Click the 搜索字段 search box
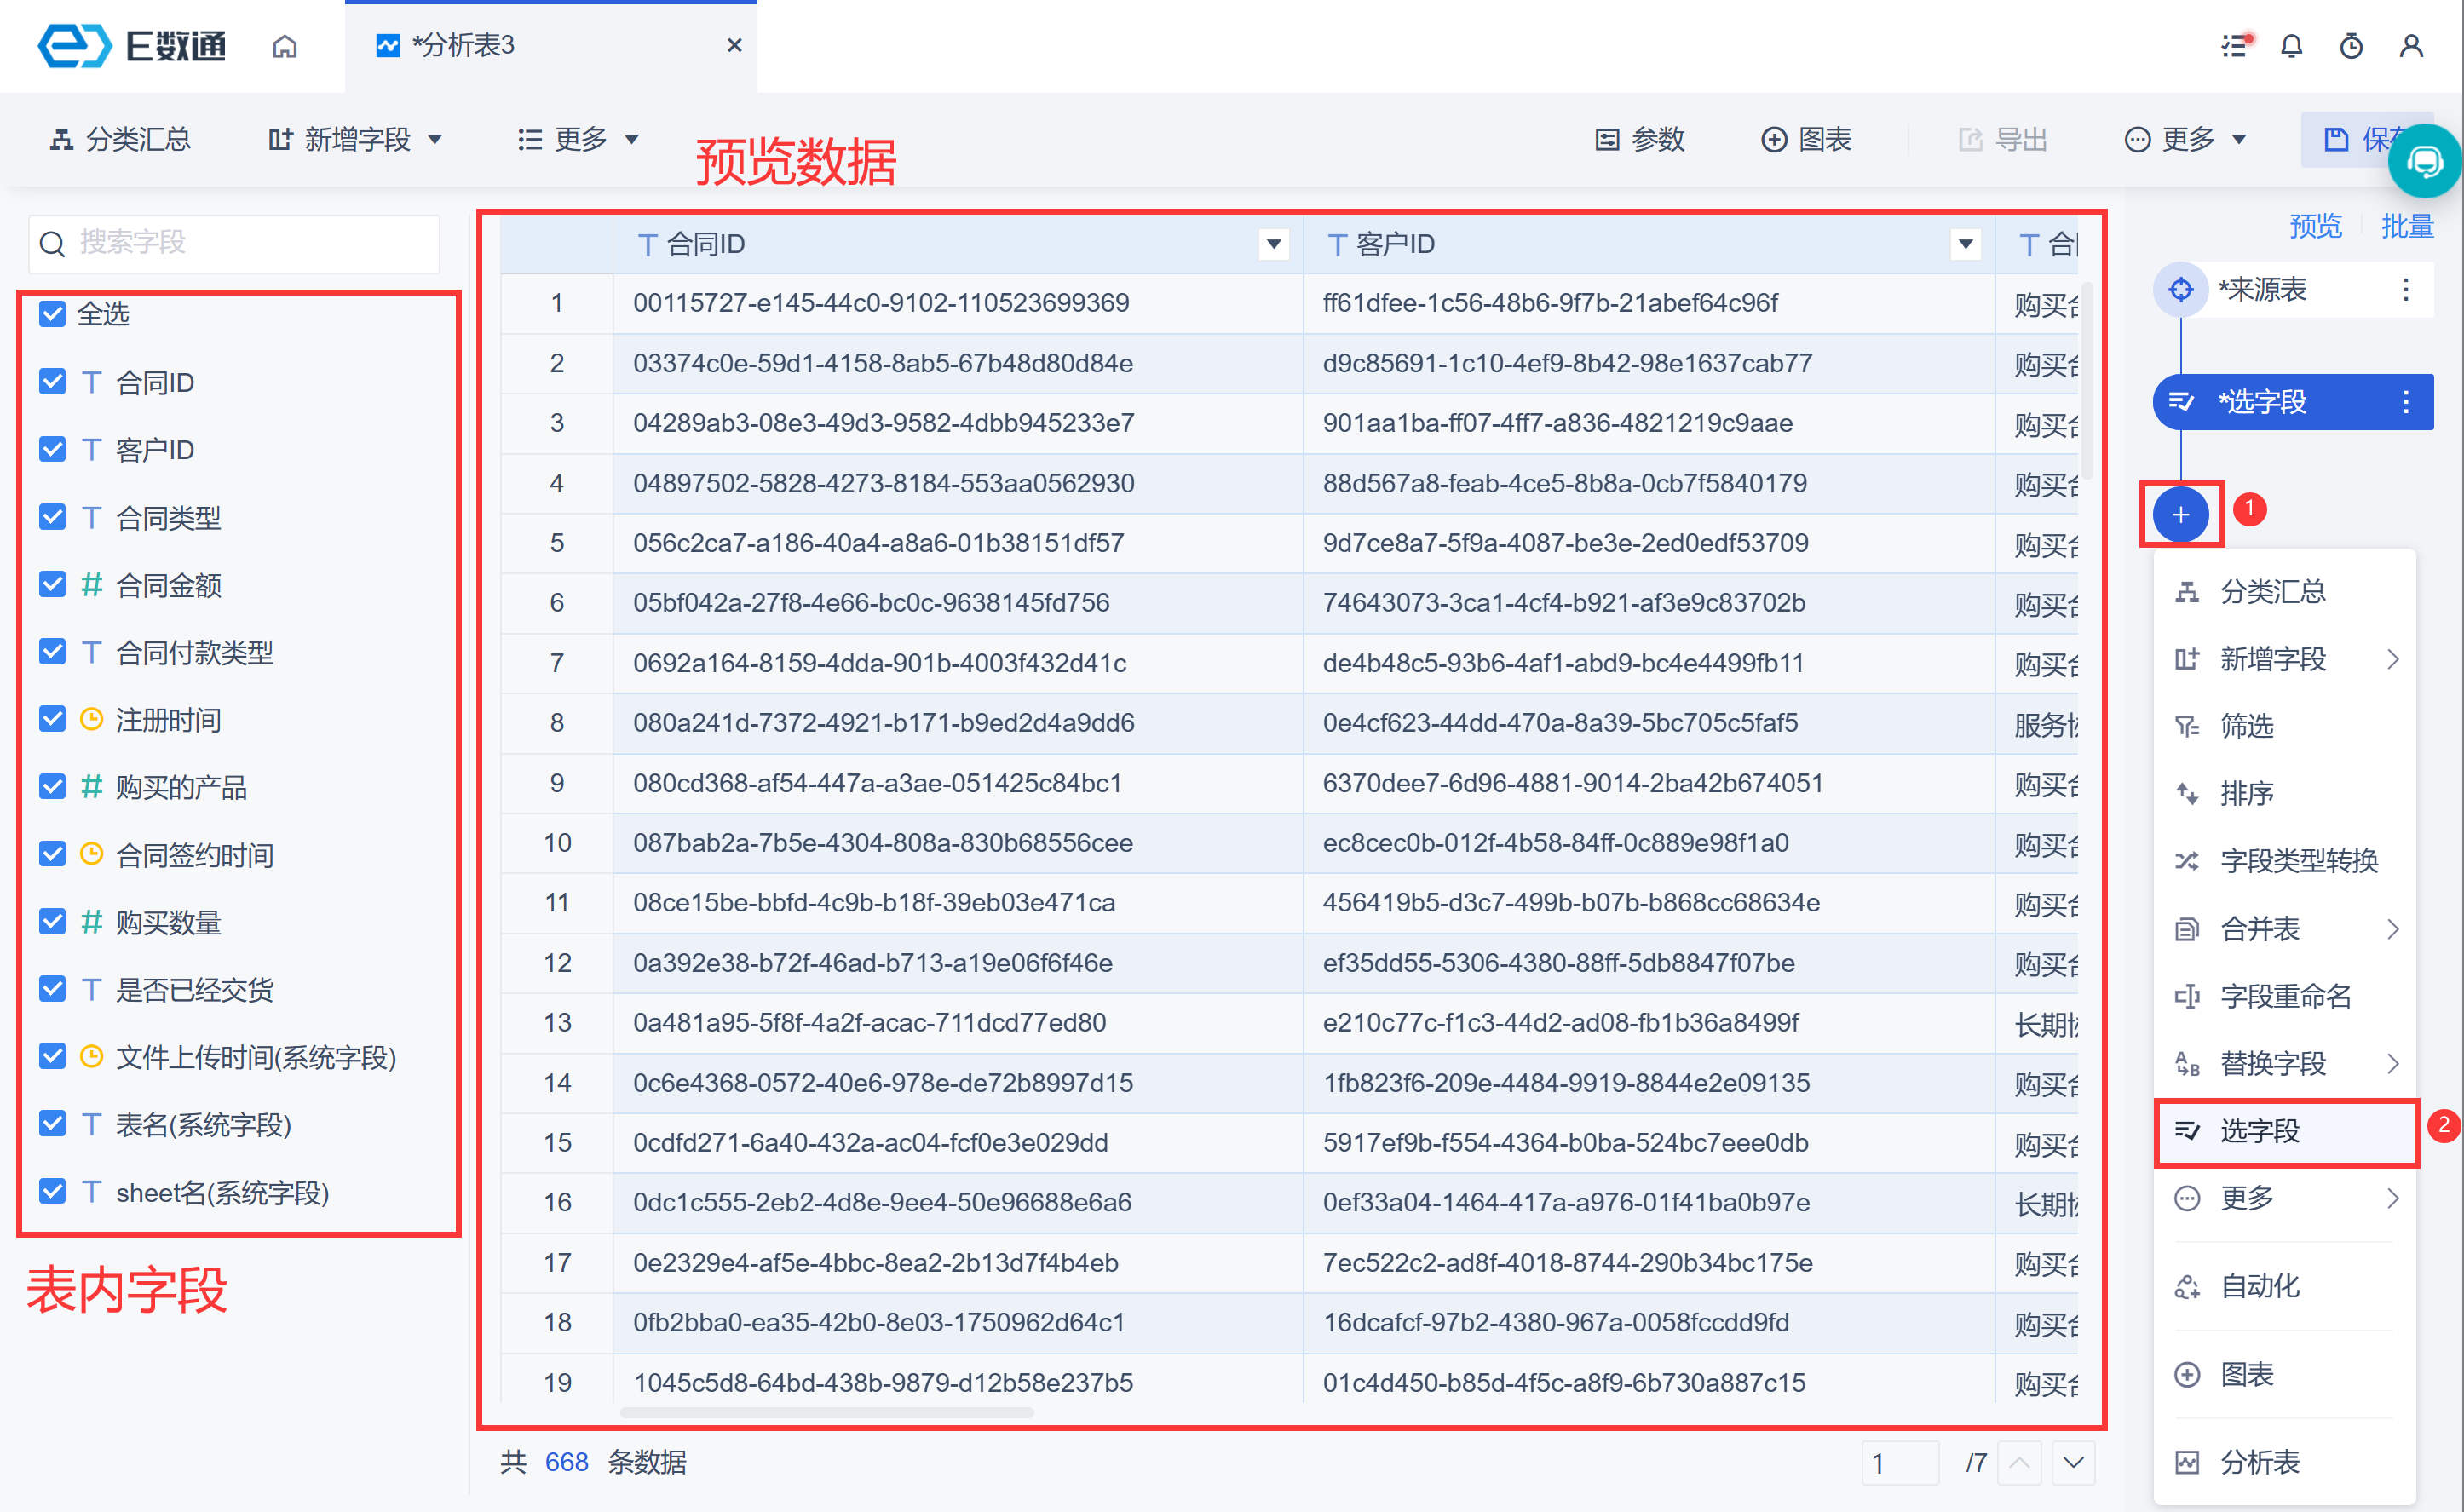Viewport: 2464px width, 1512px height. [x=235, y=243]
